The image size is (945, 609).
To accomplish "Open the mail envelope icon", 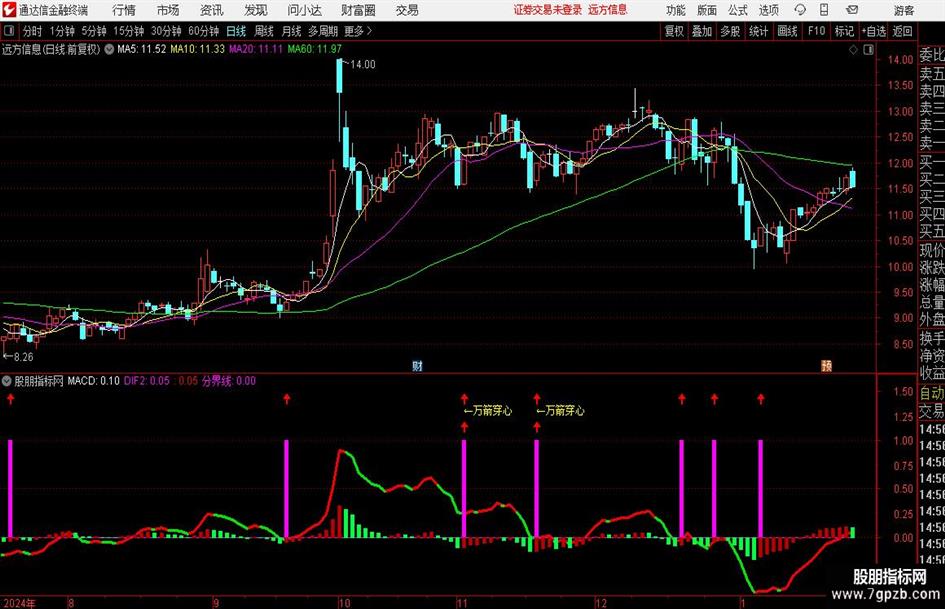I will pyautogui.click(x=852, y=10).
